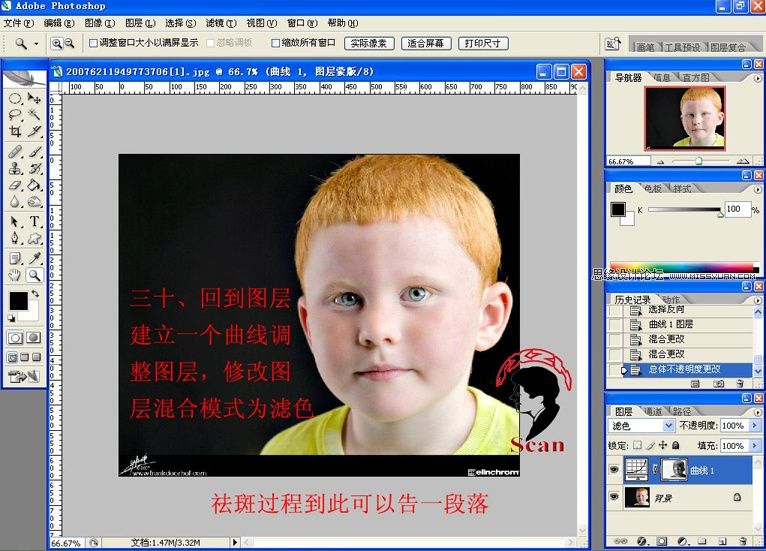Viewport: 766px width, 551px height.
Task: Select the Clone Stamp tool
Action: click(15, 169)
